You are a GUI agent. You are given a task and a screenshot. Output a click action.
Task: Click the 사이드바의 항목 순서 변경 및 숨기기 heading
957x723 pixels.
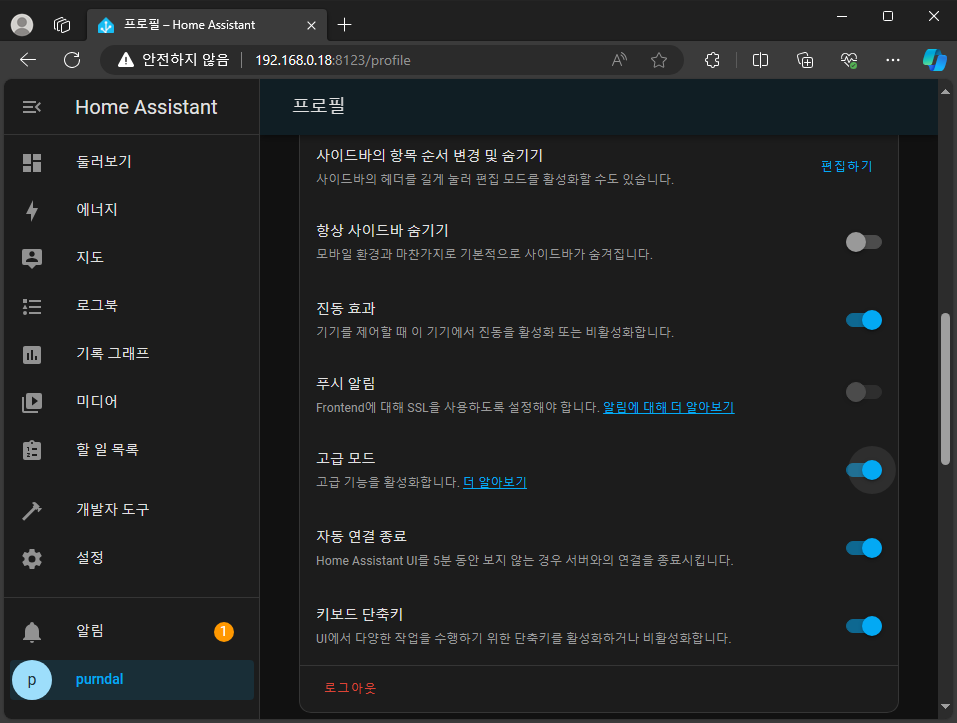430,156
